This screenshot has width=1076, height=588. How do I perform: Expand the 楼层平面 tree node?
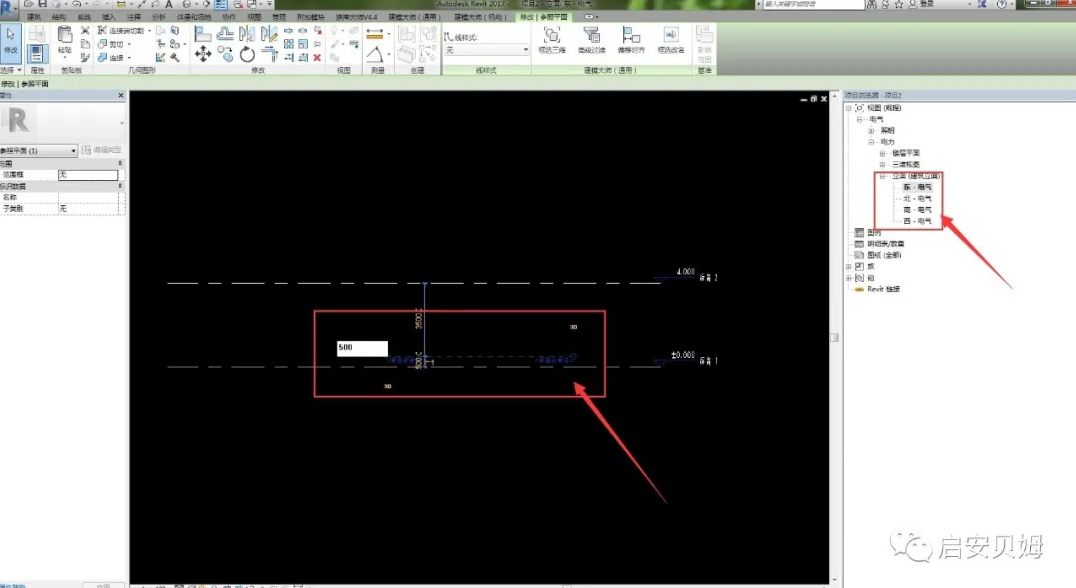pos(882,154)
